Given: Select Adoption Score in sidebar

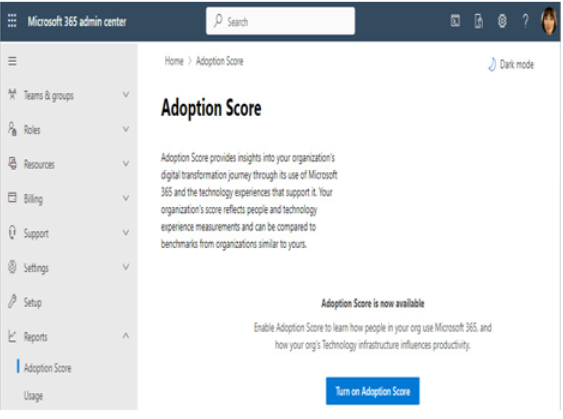Looking at the screenshot, I should click(47, 368).
